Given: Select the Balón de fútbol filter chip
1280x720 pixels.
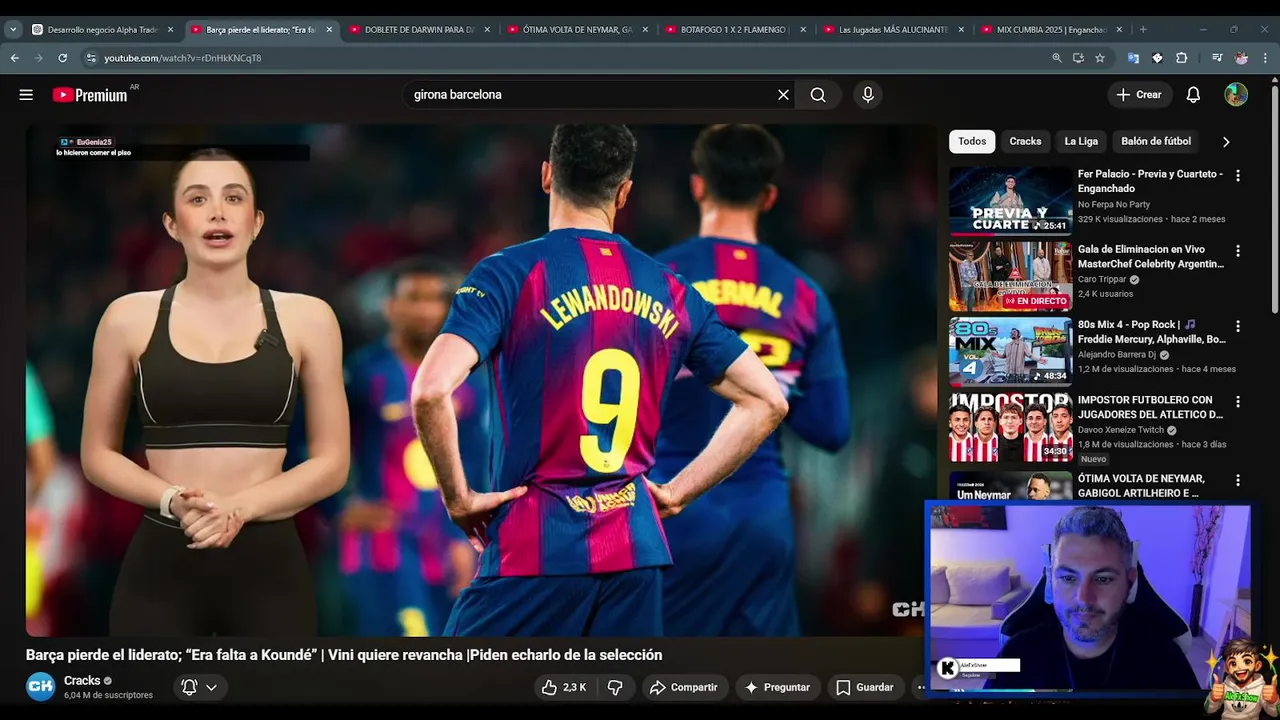Looking at the screenshot, I should tap(1156, 142).
